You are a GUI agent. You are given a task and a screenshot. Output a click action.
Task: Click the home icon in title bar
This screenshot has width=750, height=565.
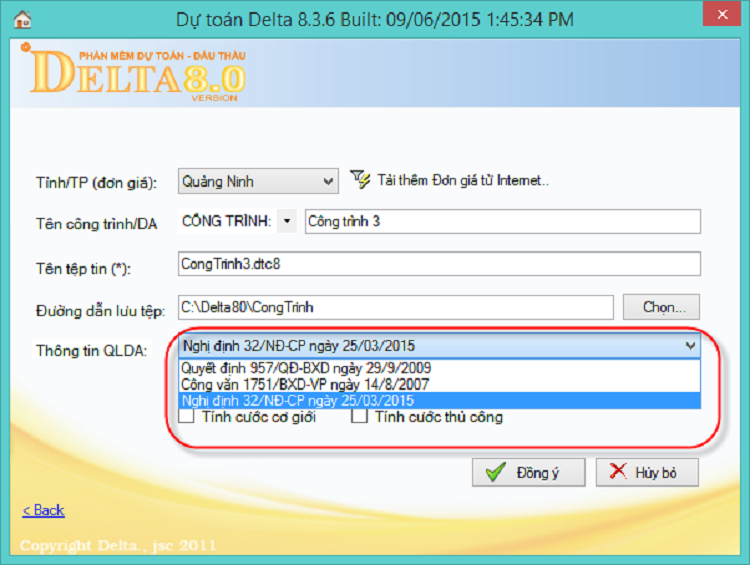coord(22,19)
